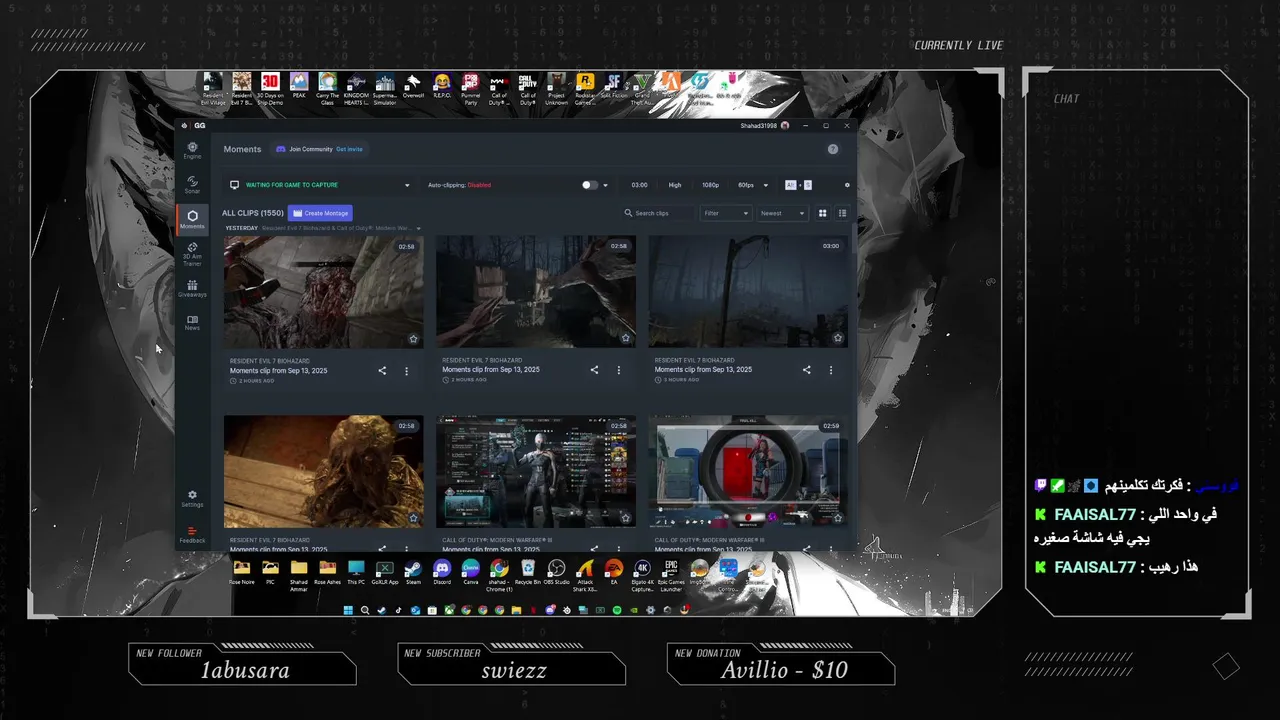Screen dimensions: 1280x720
Task: Open GoXLR App desktop shortcut
Action: point(385,572)
